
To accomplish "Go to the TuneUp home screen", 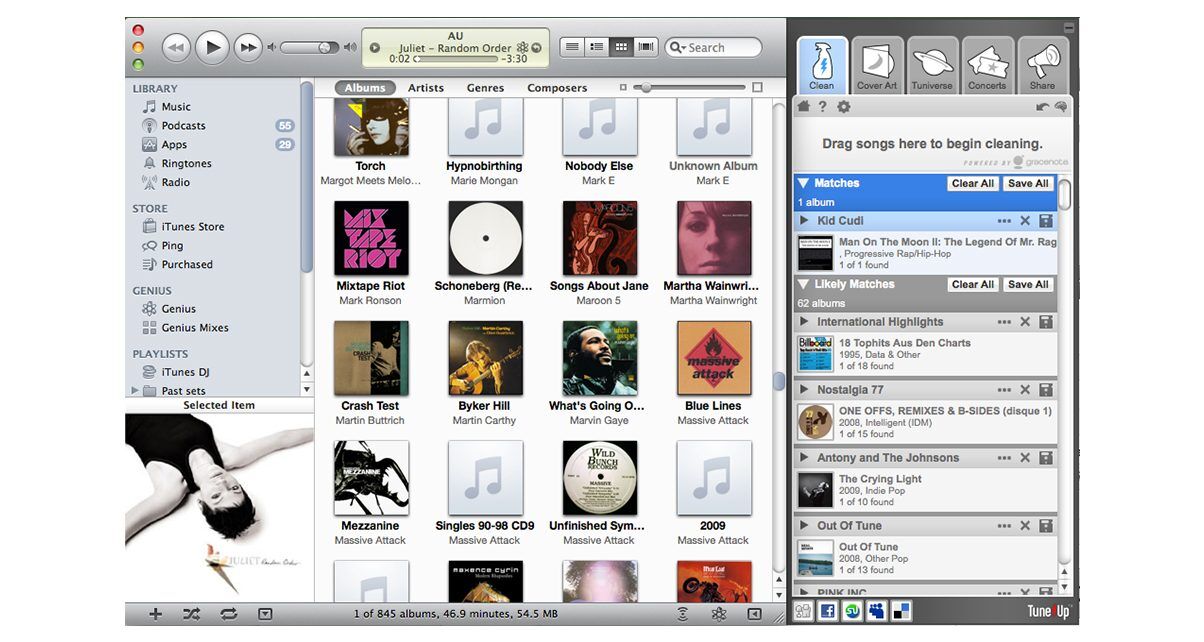I will (x=802, y=107).
